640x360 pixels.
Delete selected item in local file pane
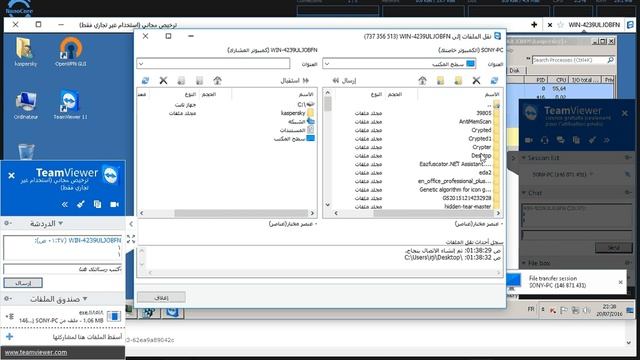pyautogui.click(x=476, y=80)
